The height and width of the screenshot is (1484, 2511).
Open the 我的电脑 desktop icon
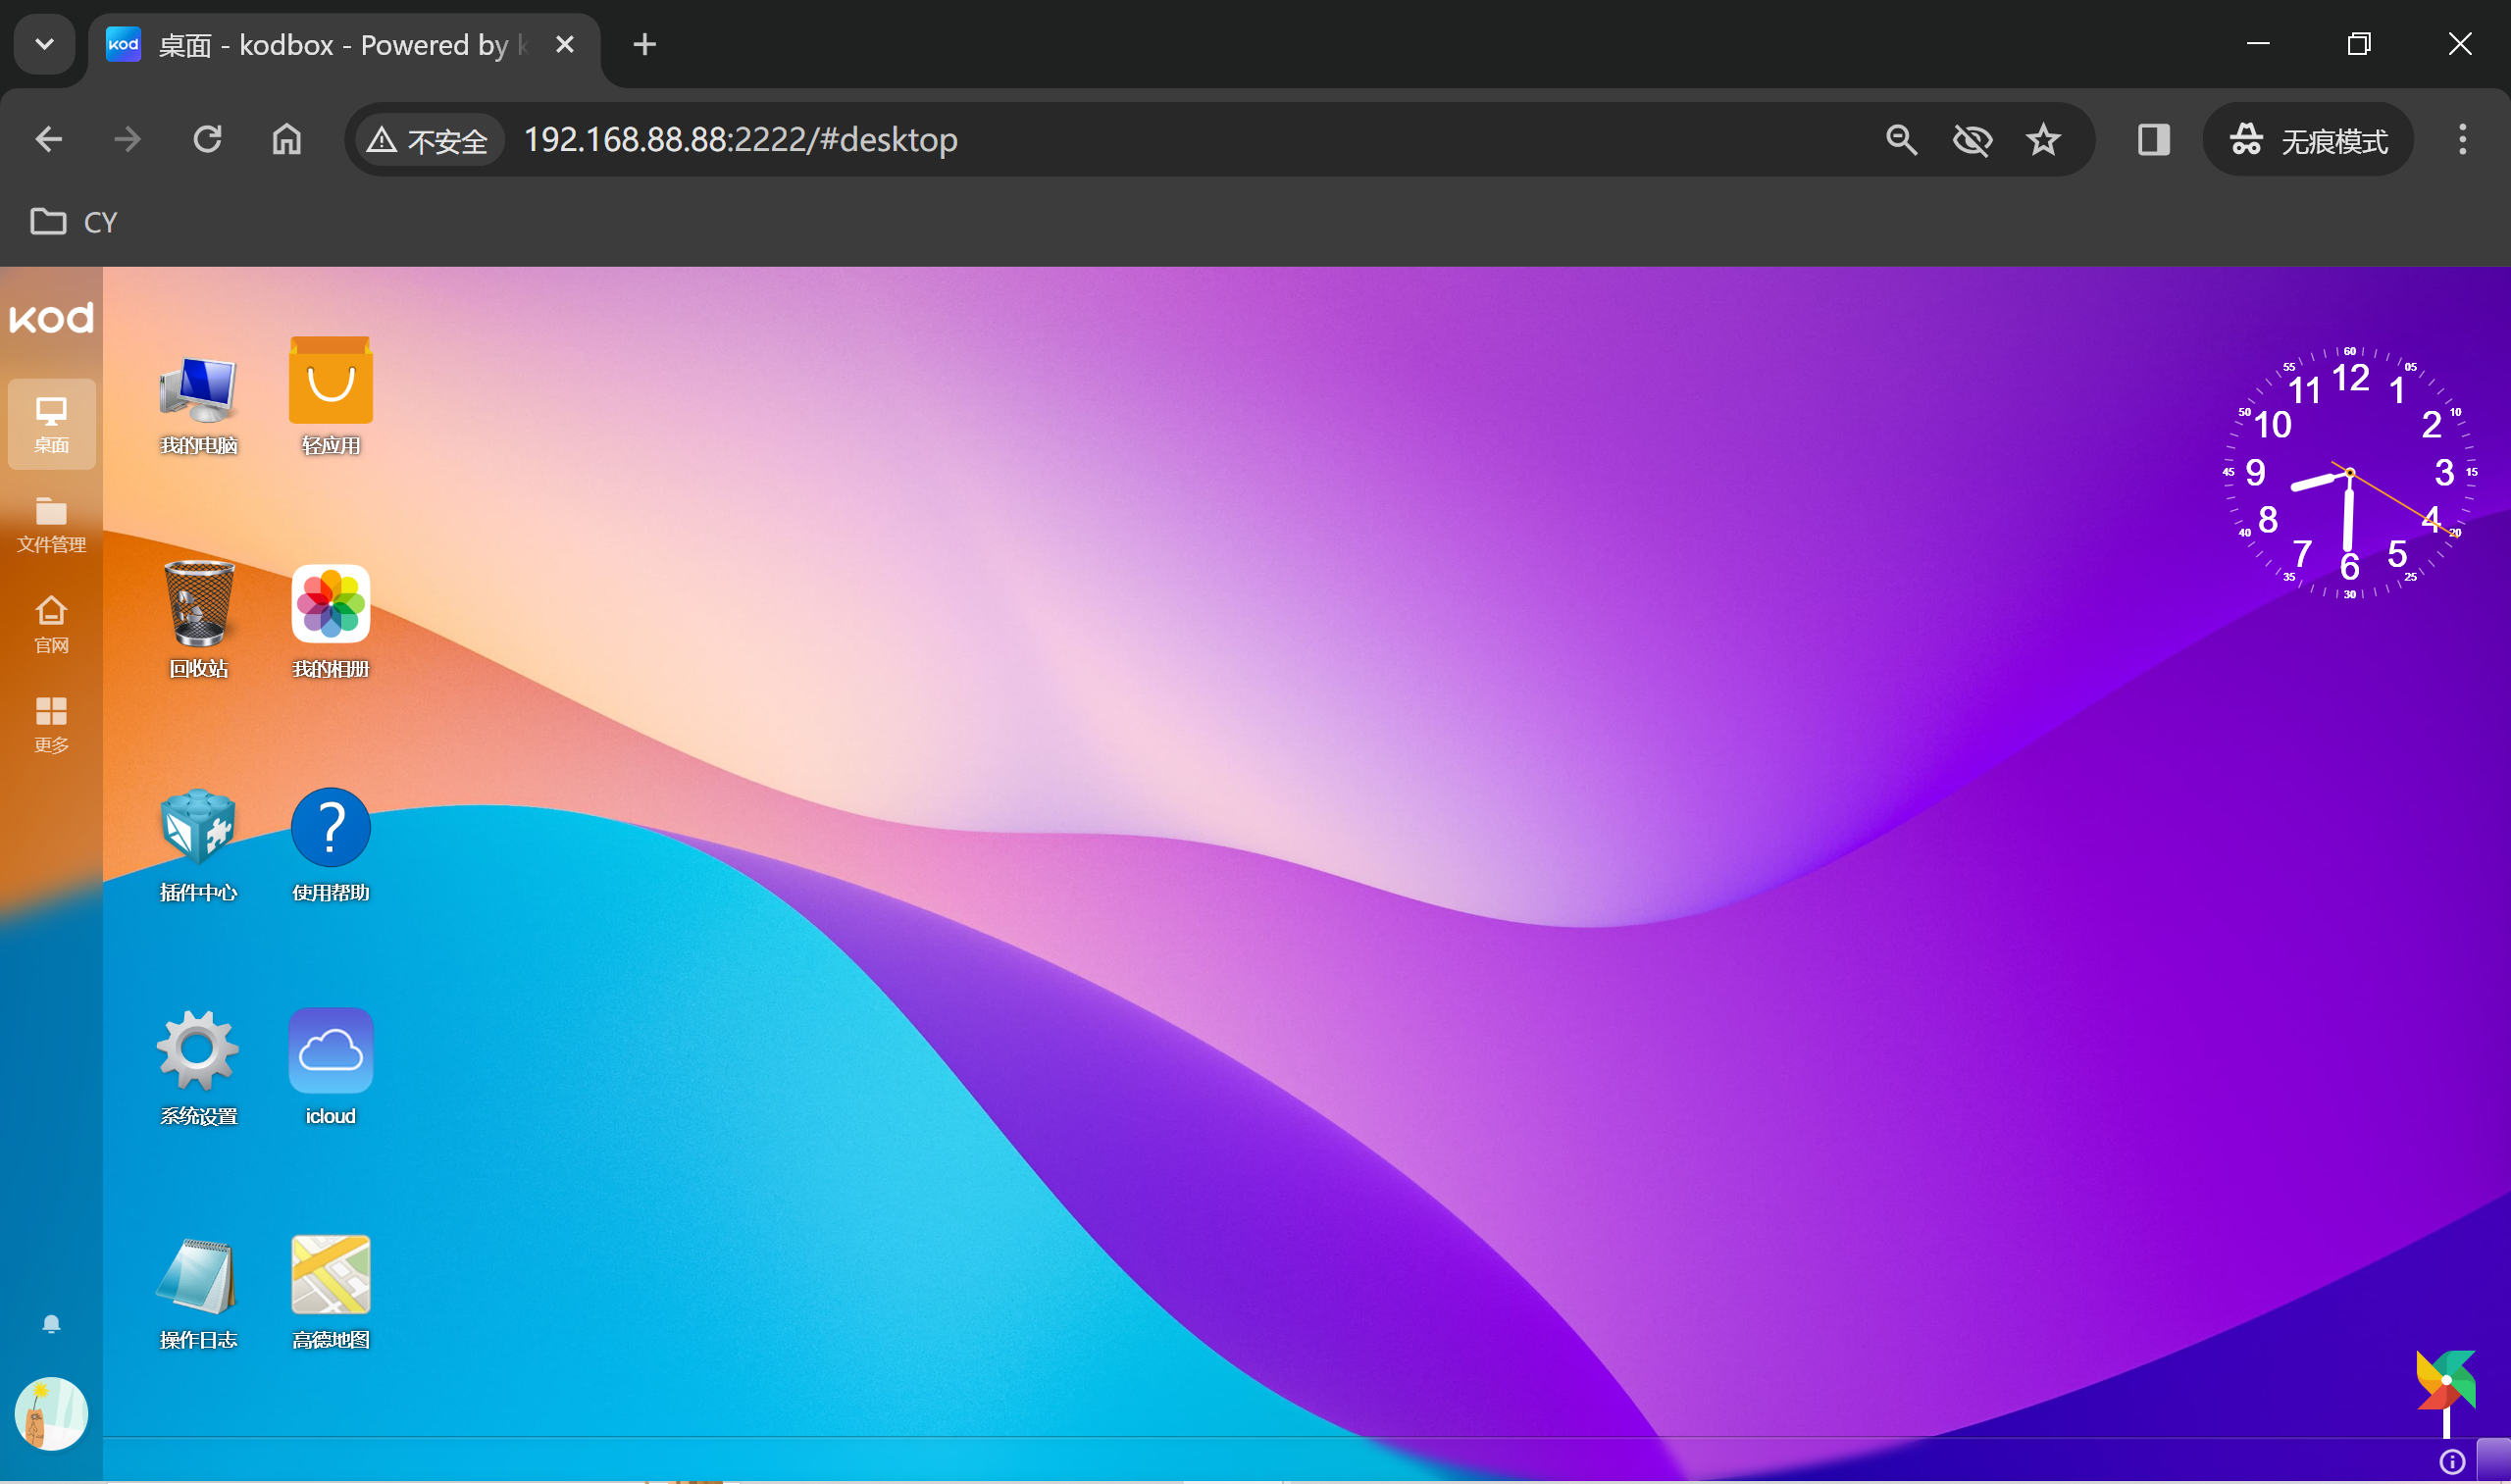pyautogui.click(x=198, y=405)
